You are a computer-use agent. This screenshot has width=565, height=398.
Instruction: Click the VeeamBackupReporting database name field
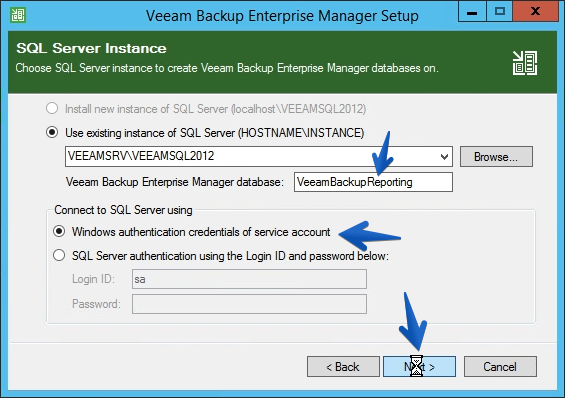[x=373, y=182]
